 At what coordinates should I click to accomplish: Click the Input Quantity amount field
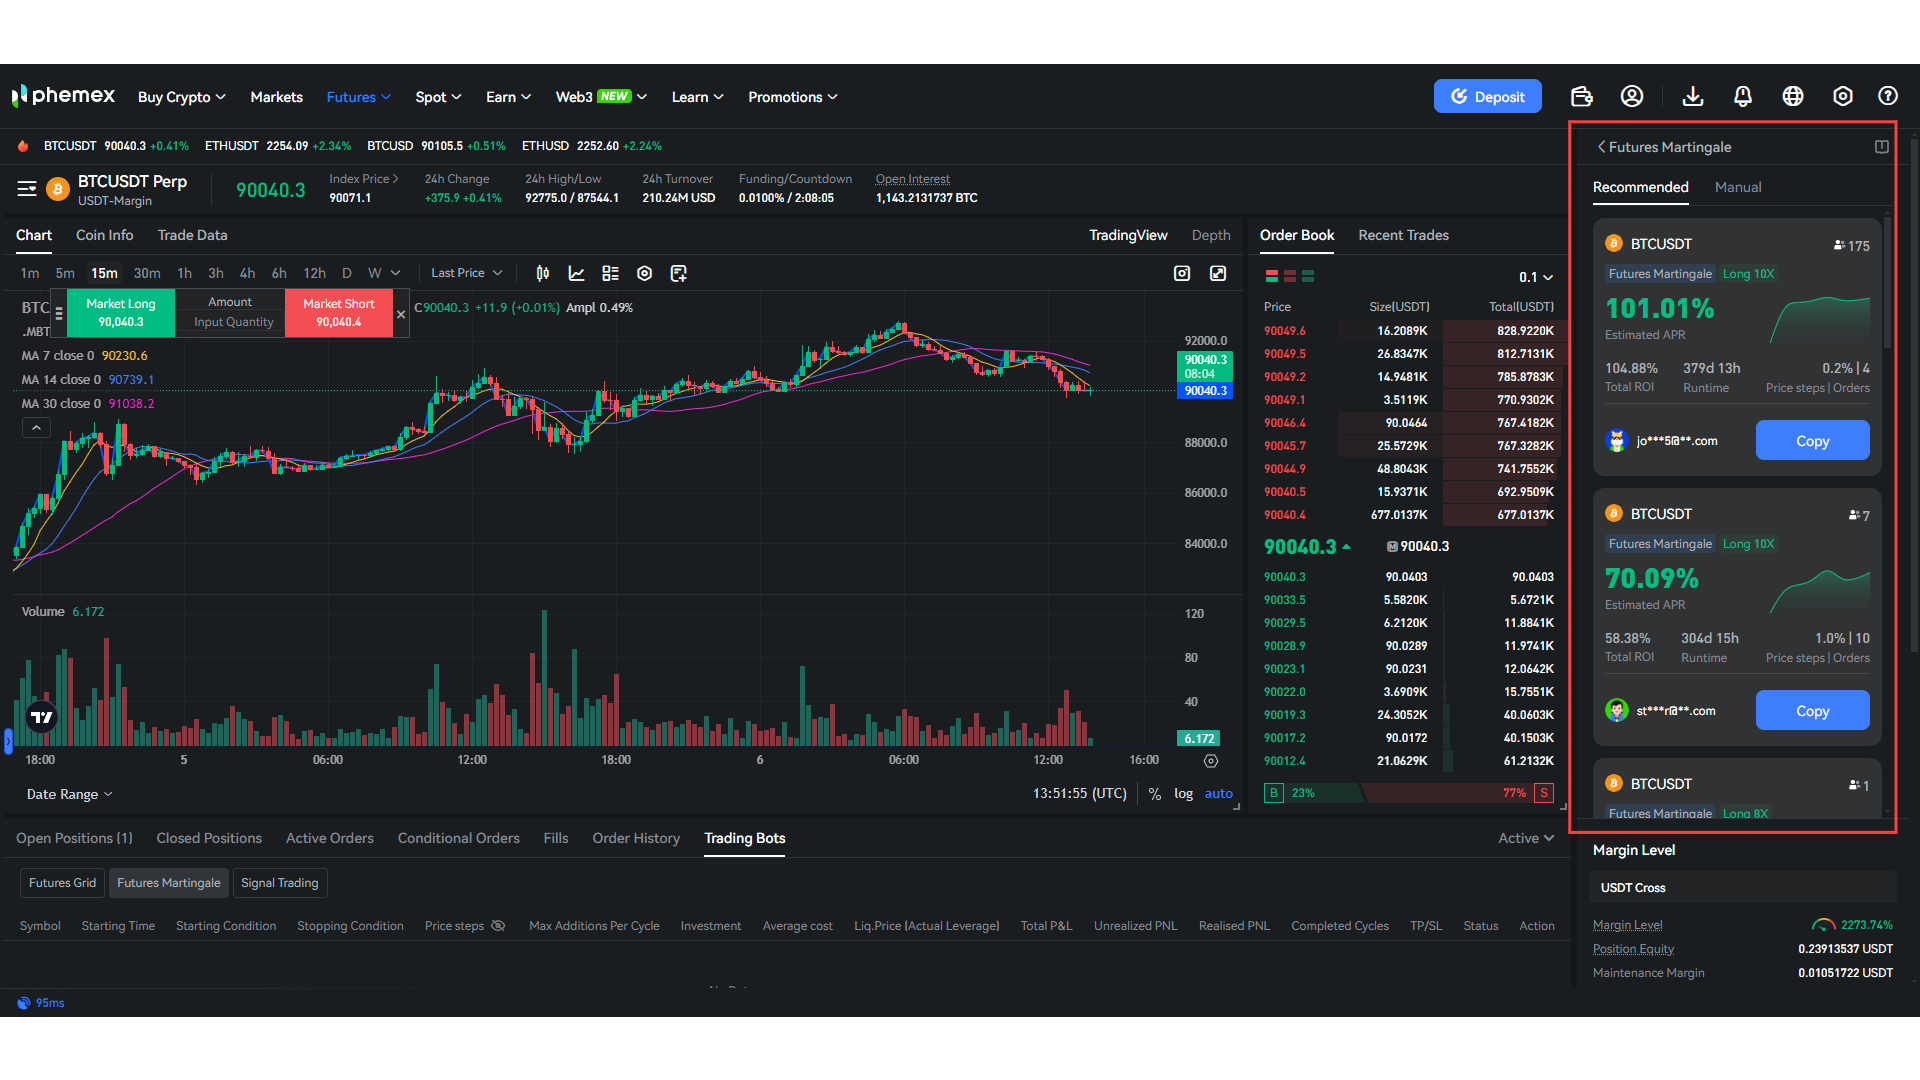click(x=231, y=322)
